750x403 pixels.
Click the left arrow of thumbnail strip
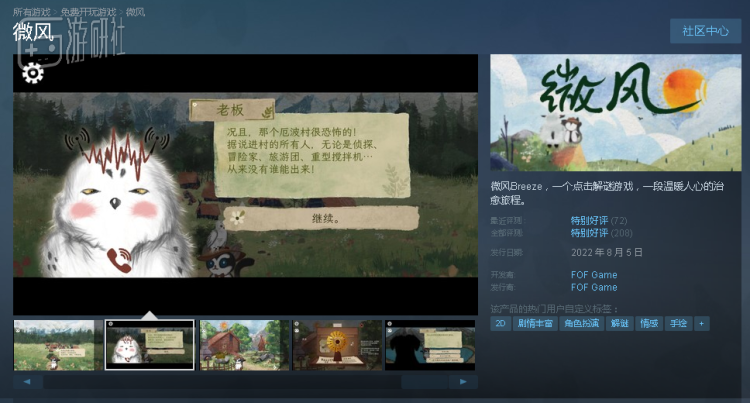click(27, 381)
